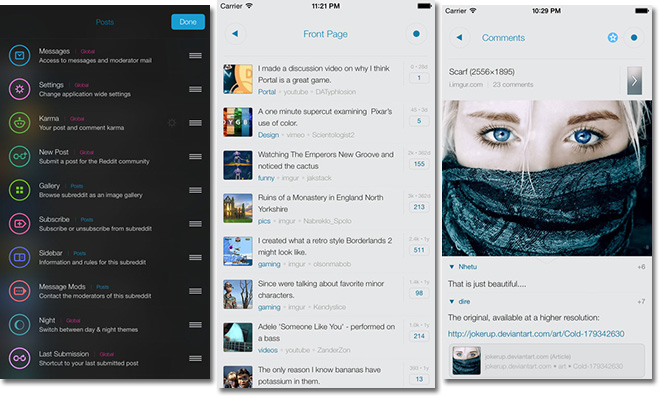This screenshot has width=660, height=396.
Task: Open the deviantart article preview card
Action: pos(547,361)
